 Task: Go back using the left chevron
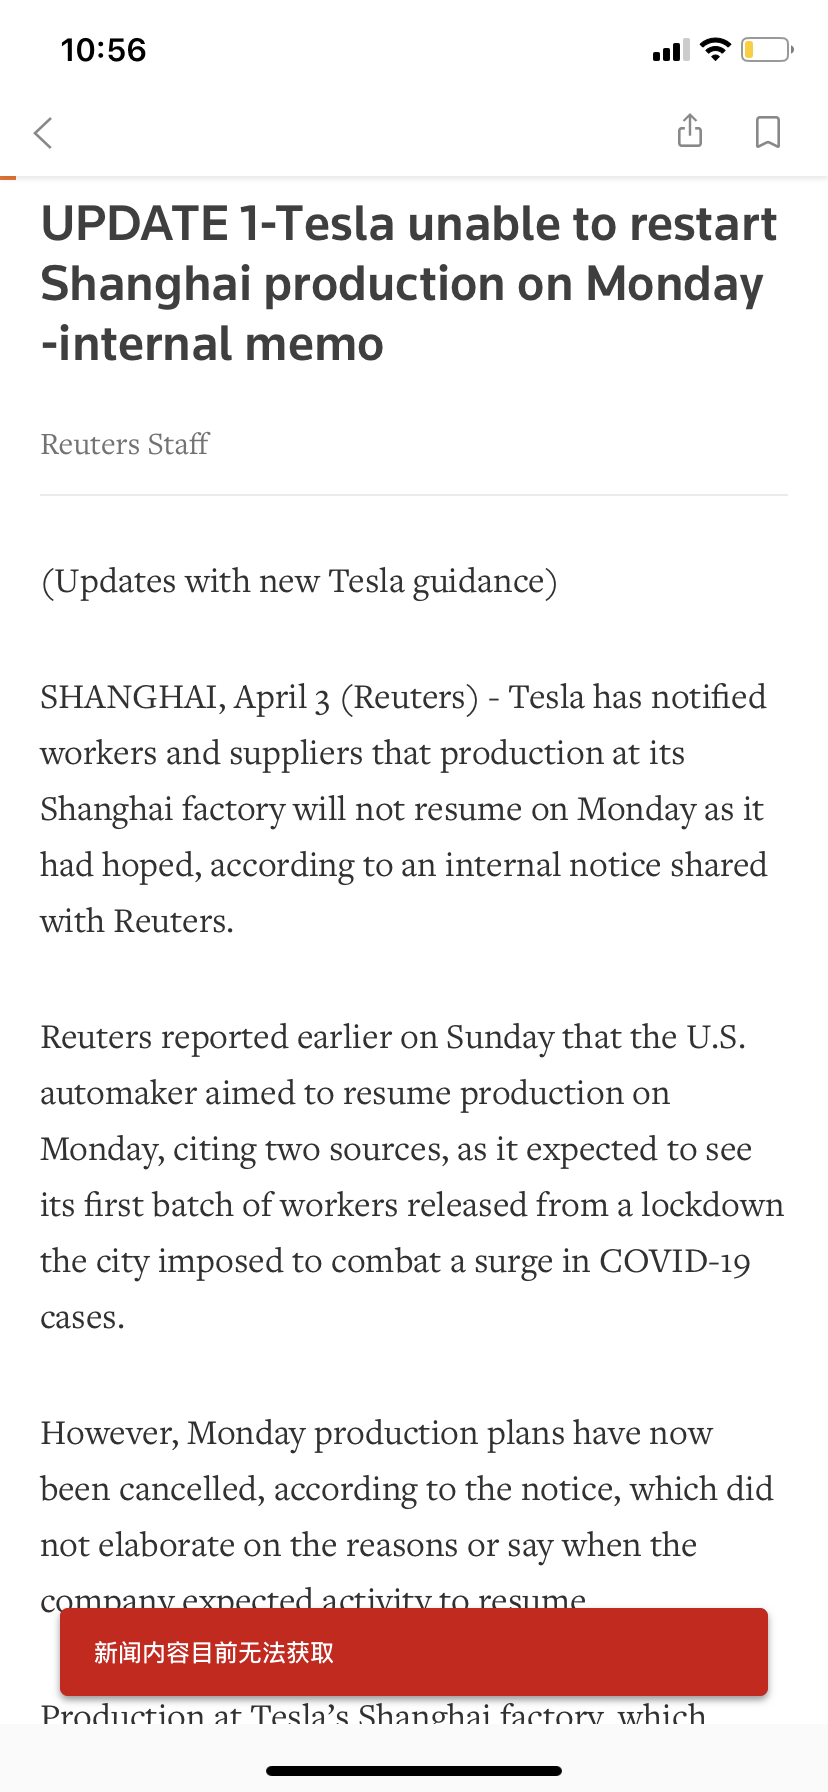click(43, 132)
